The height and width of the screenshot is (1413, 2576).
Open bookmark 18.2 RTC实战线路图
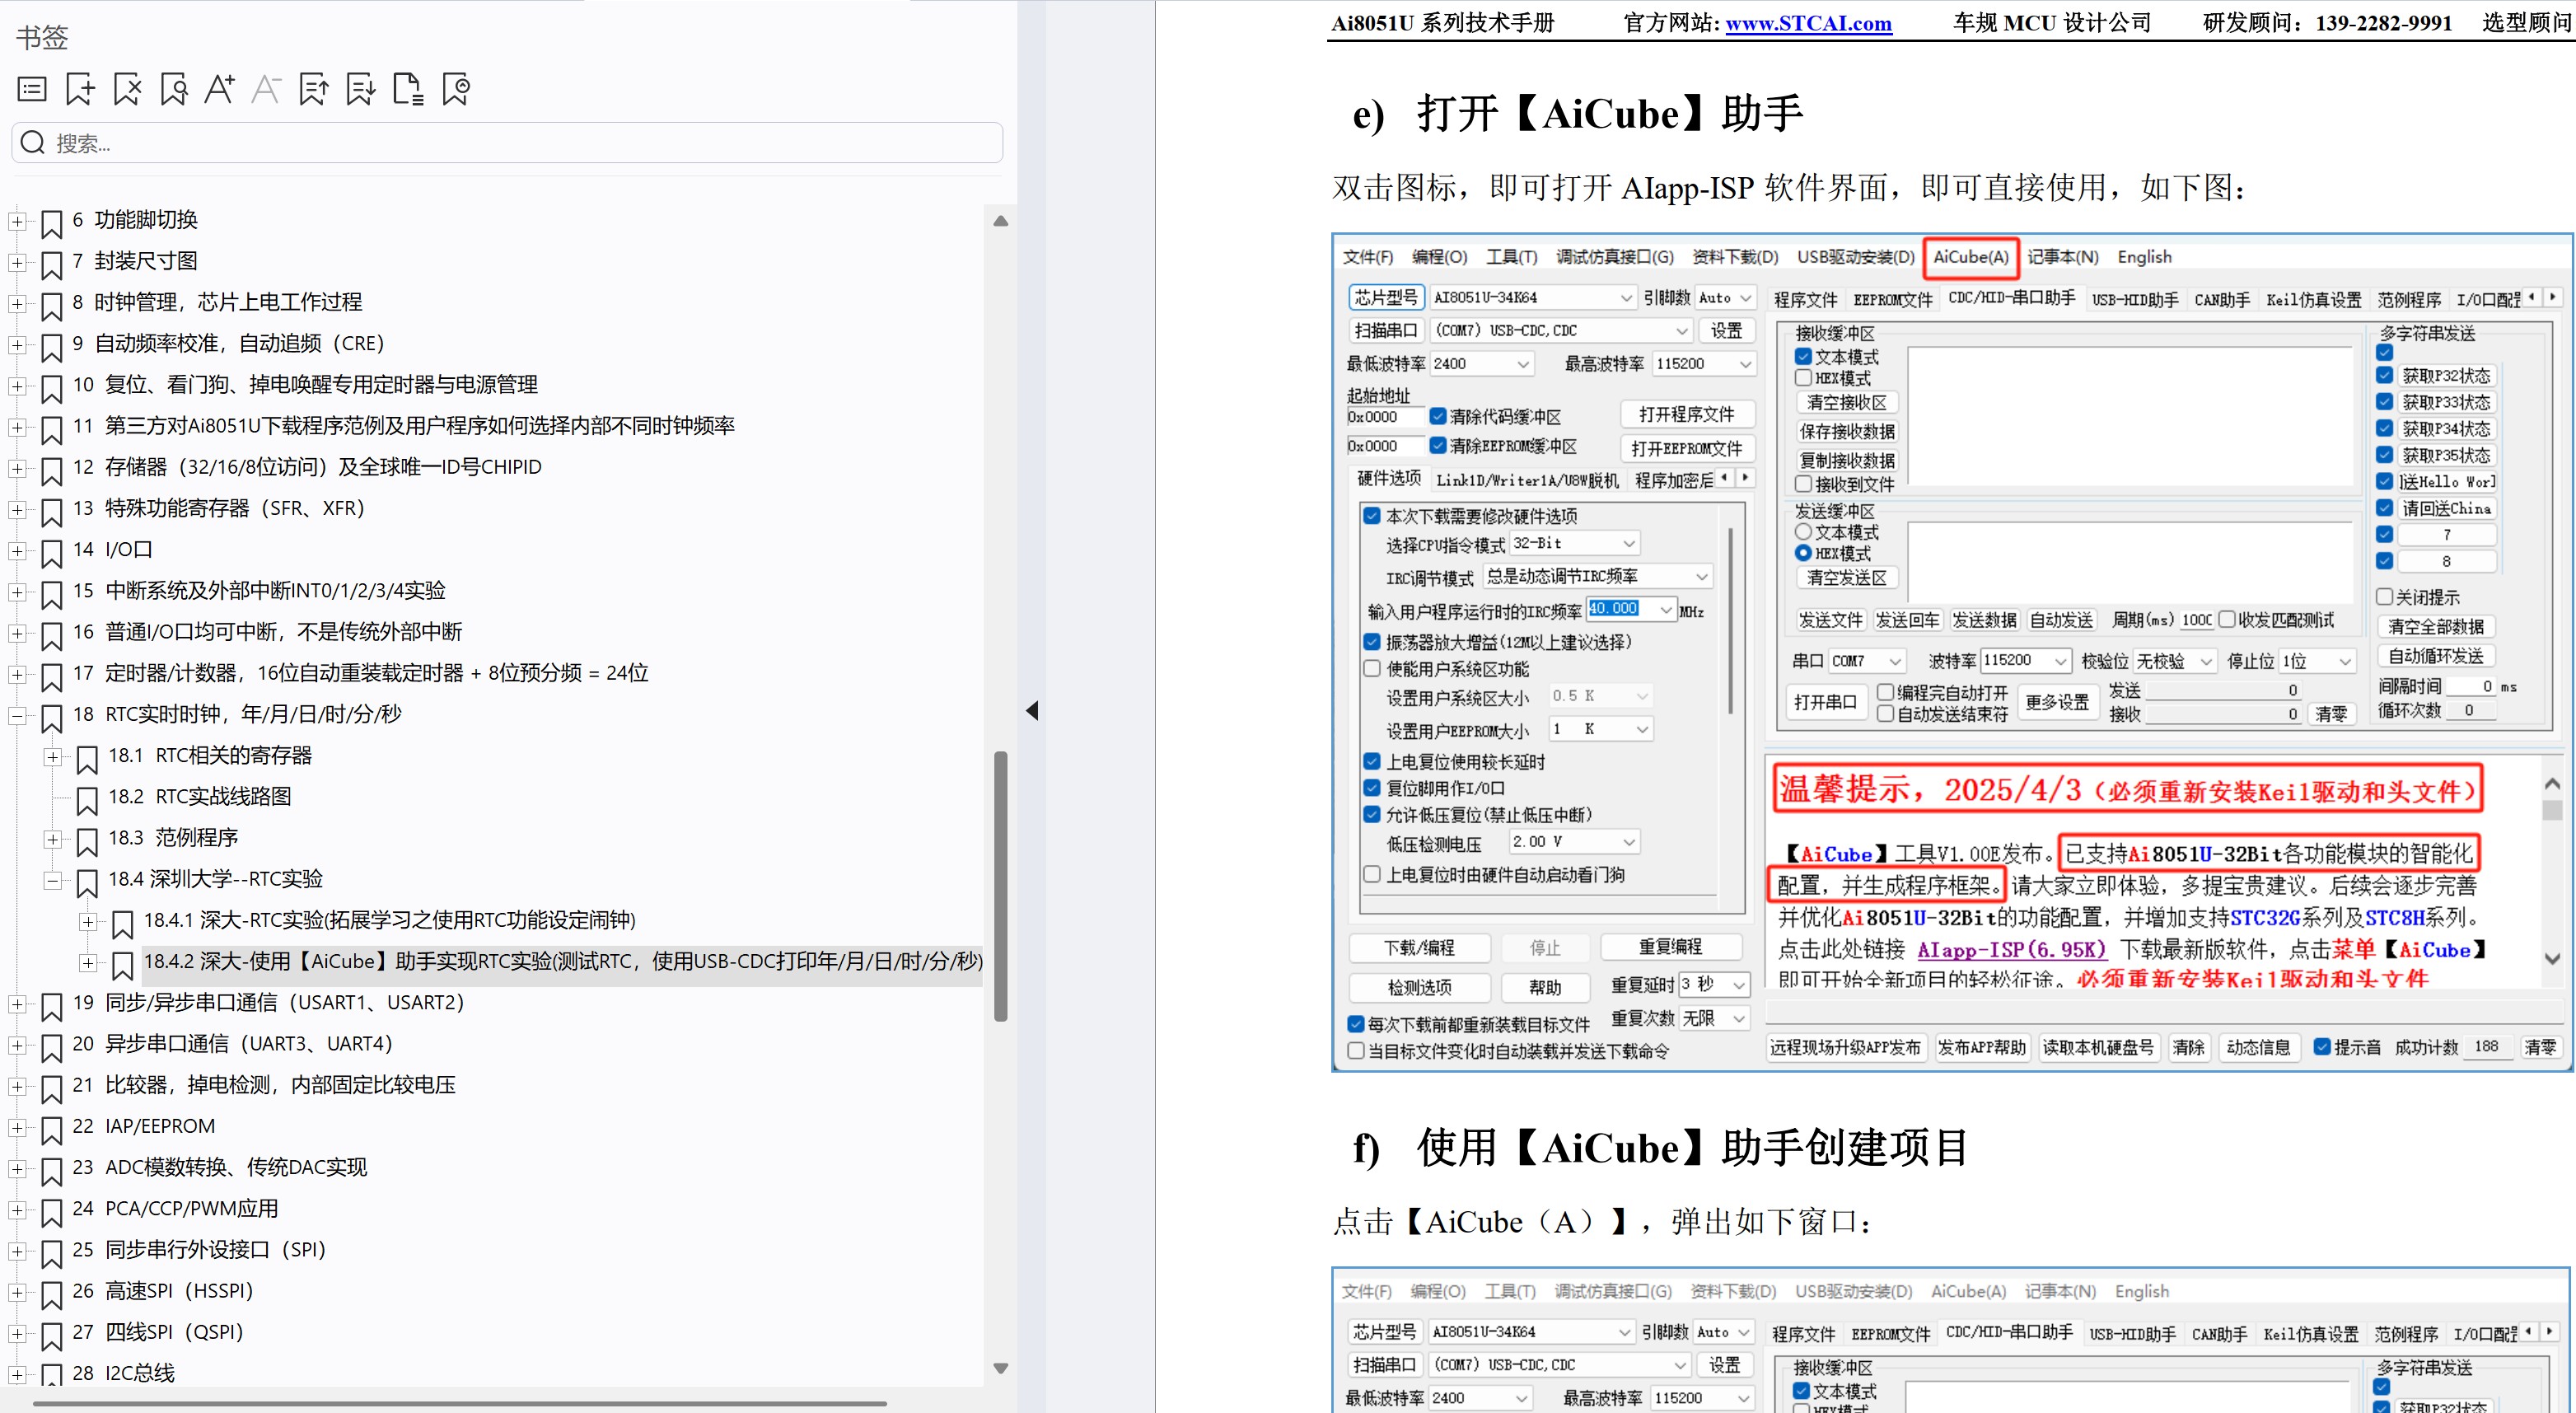pos(200,797)
